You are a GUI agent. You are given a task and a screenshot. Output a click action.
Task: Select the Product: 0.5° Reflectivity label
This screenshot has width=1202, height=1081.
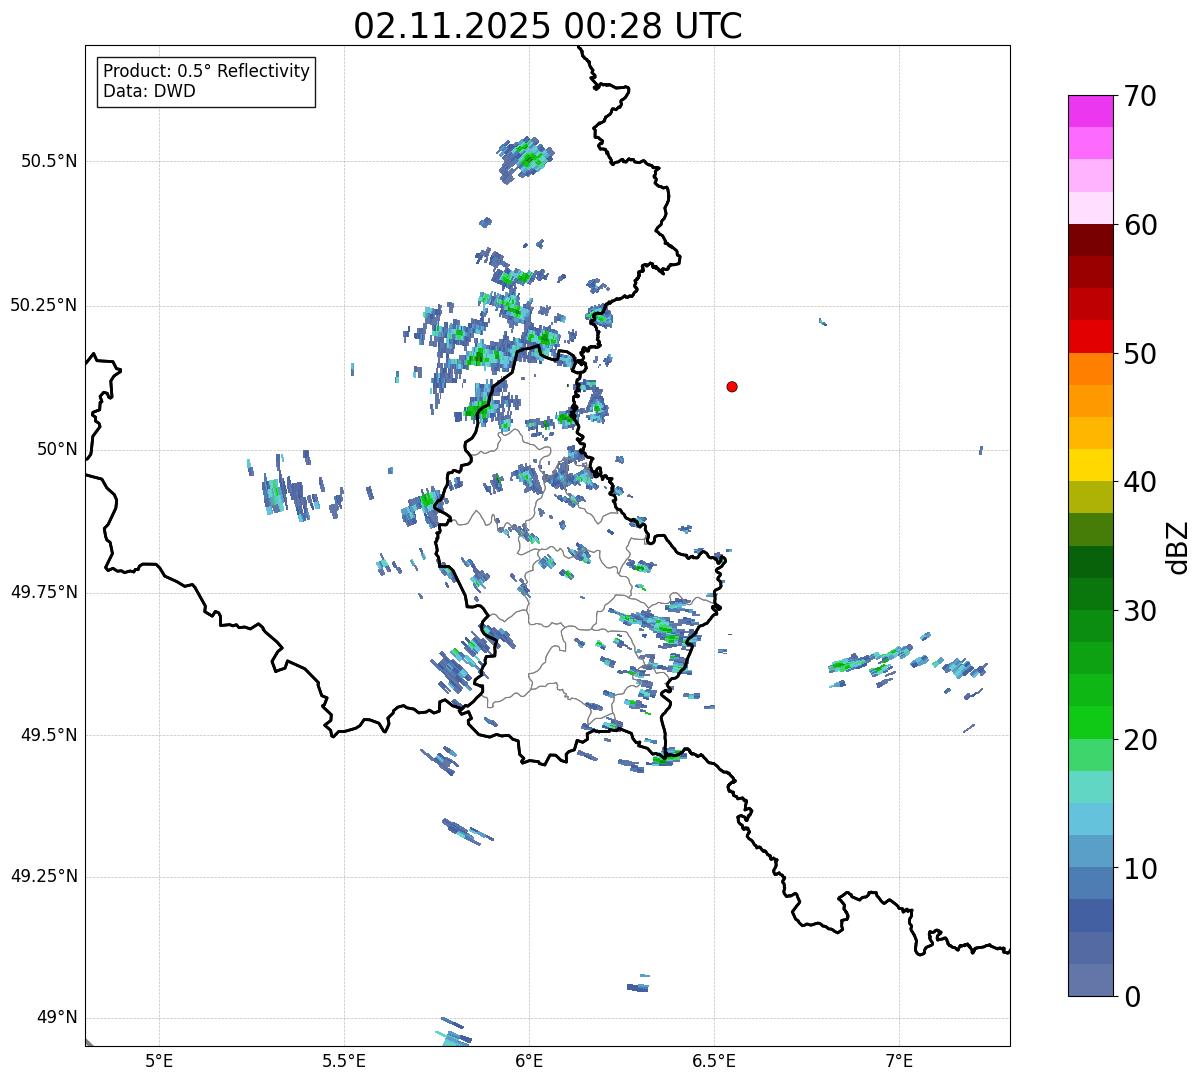pyautogui.click(x=206, y=71)
